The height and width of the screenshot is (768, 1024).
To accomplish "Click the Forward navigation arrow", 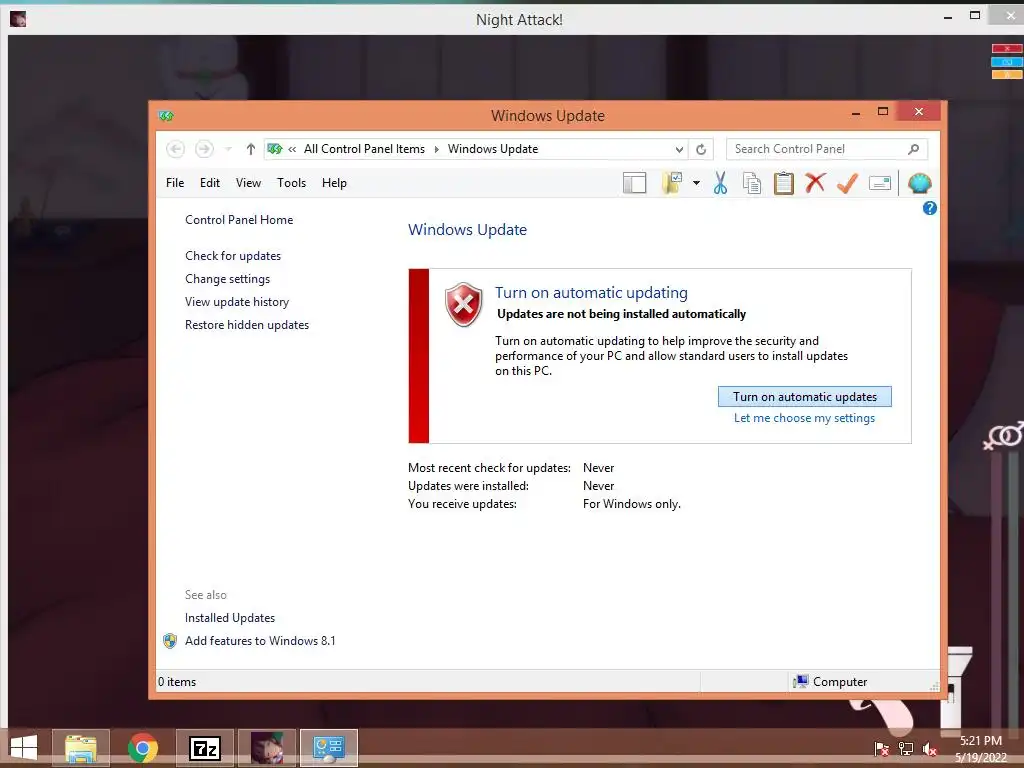I will [204, 149].
